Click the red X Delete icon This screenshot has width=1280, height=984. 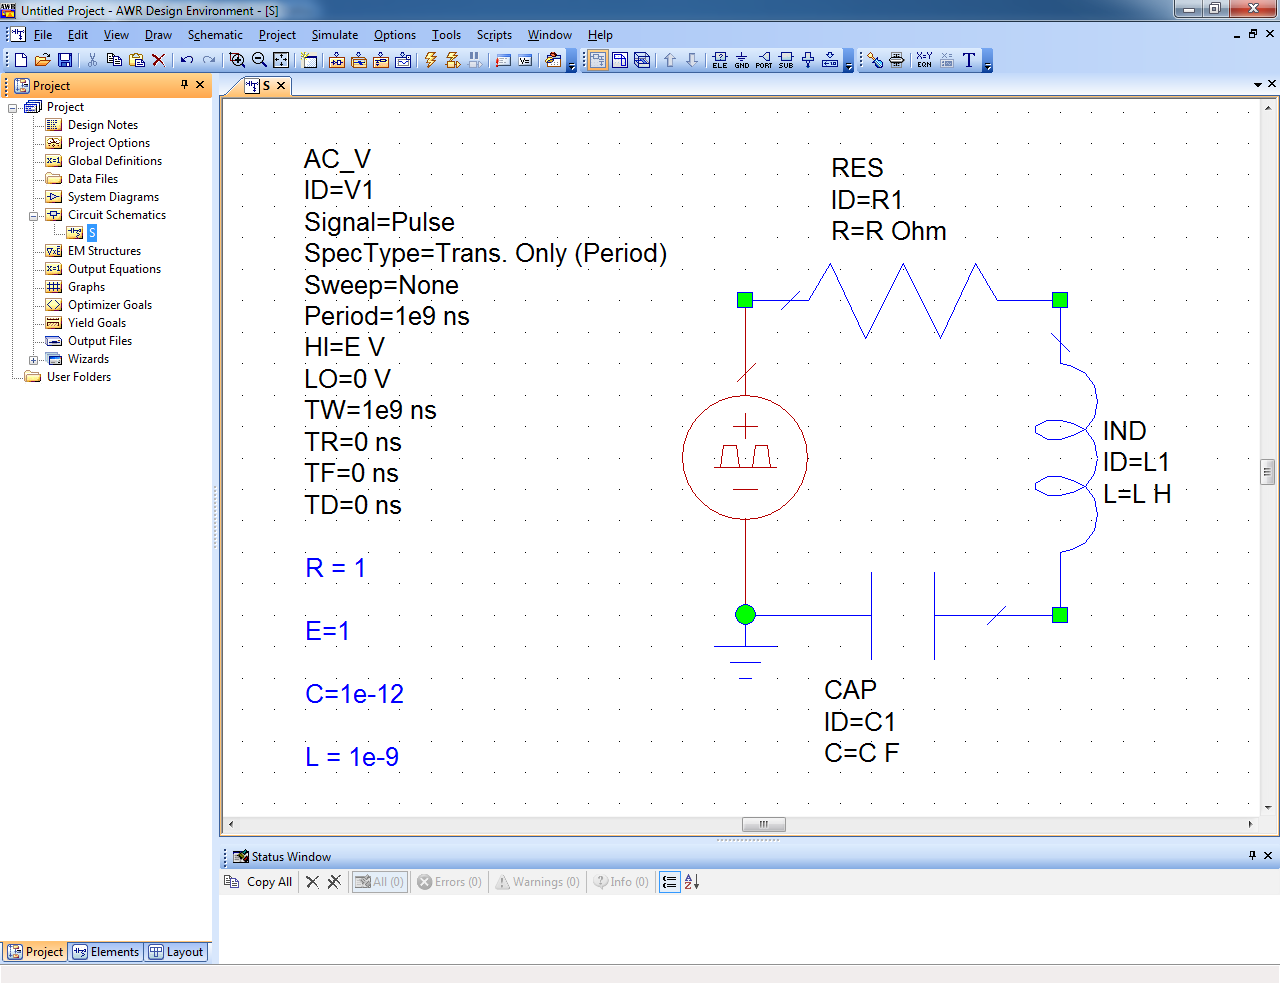pyautogui.click(x=158, y=60)
